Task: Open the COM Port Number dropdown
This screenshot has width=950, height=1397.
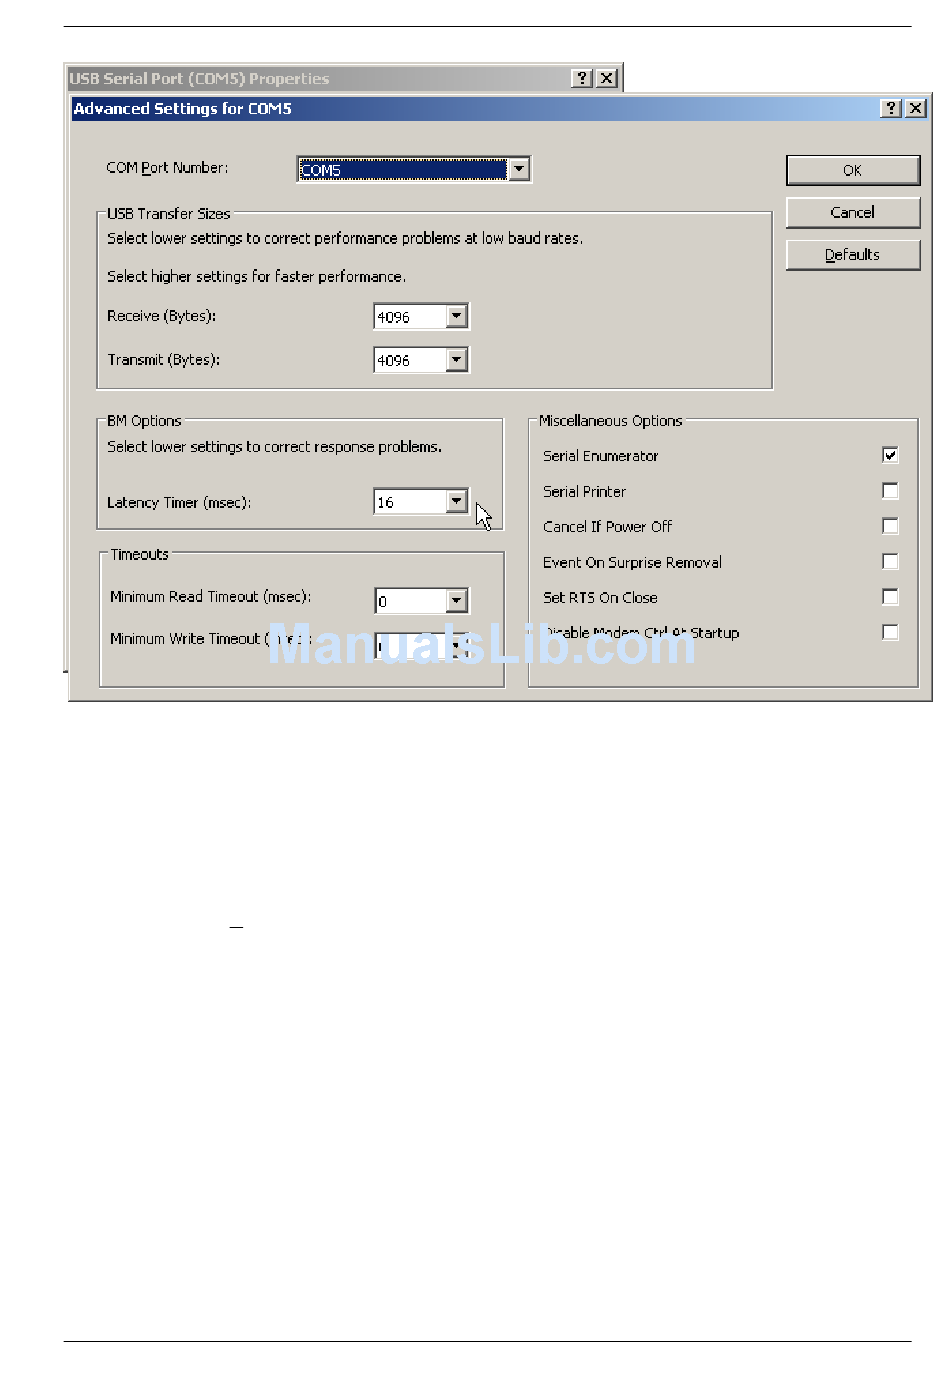Action: point(518,170)
